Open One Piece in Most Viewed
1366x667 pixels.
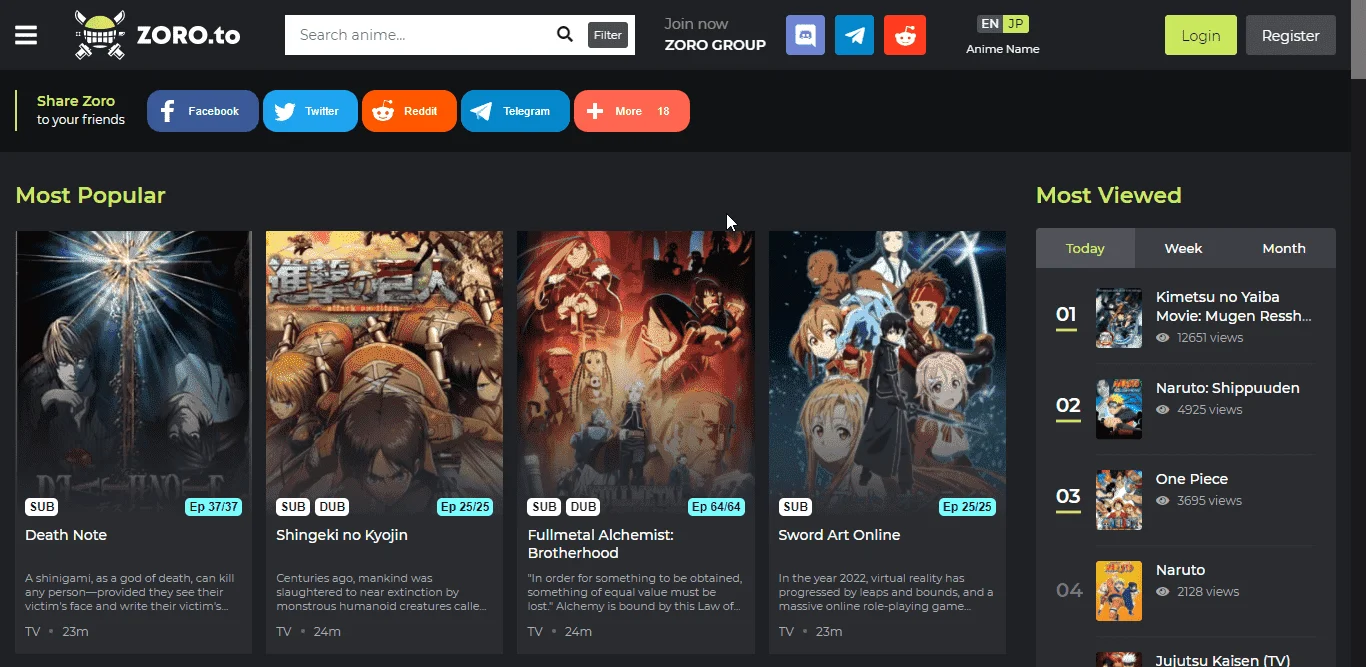click(1192, 479)
